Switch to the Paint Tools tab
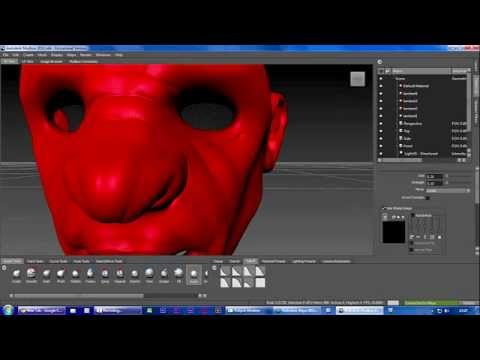Viewport: 480px width, 360px height. point(35,261)
